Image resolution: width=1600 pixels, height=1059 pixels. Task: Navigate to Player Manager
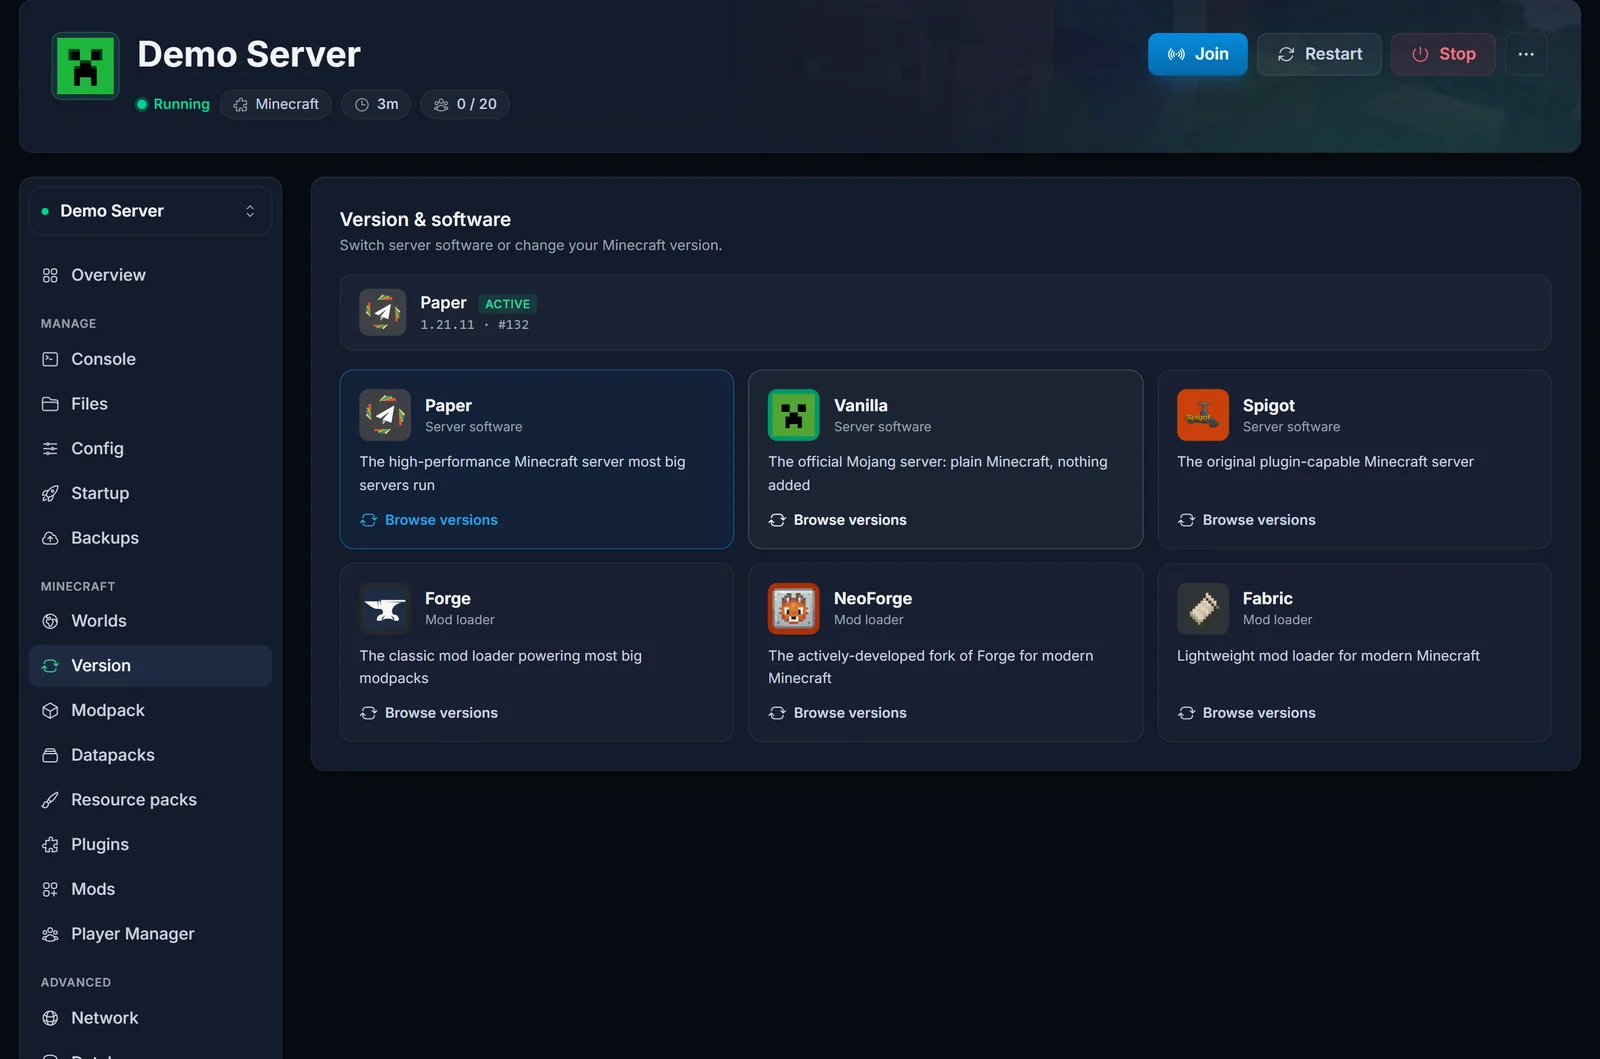point(150,934)
